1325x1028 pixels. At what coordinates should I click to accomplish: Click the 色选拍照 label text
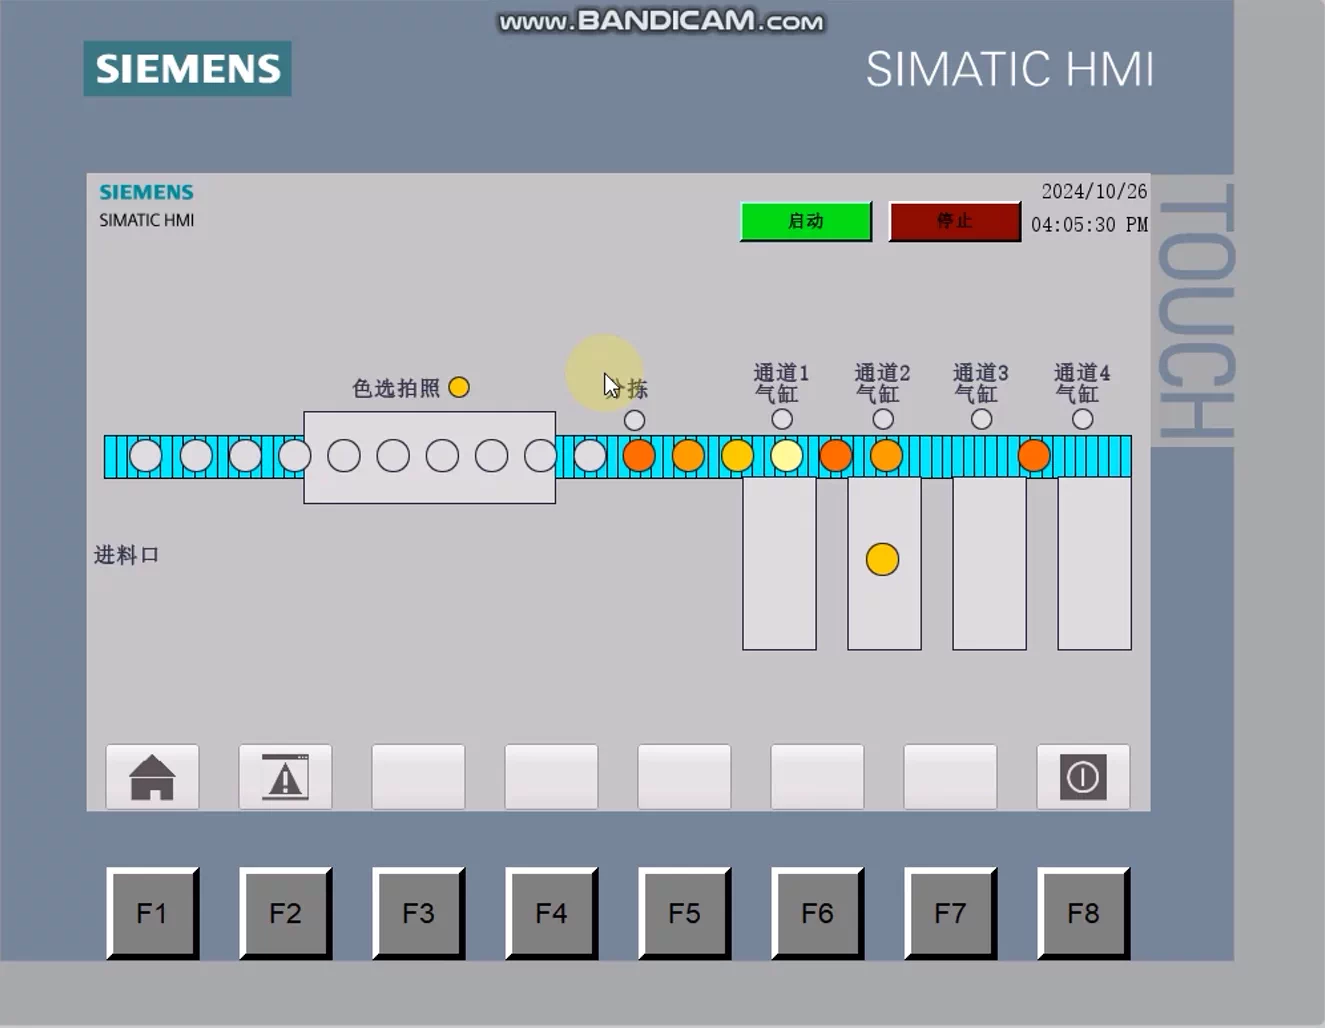[396, 388]
